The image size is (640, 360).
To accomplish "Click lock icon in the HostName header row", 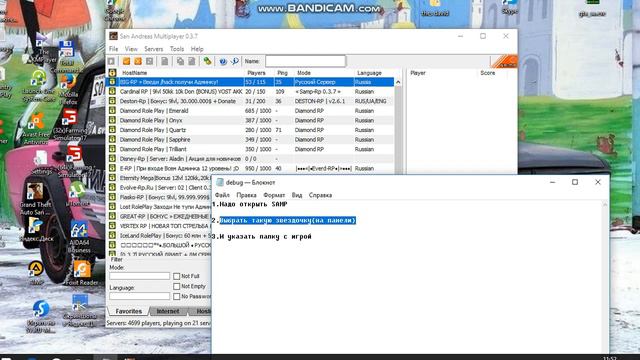I will coord(112,73).
